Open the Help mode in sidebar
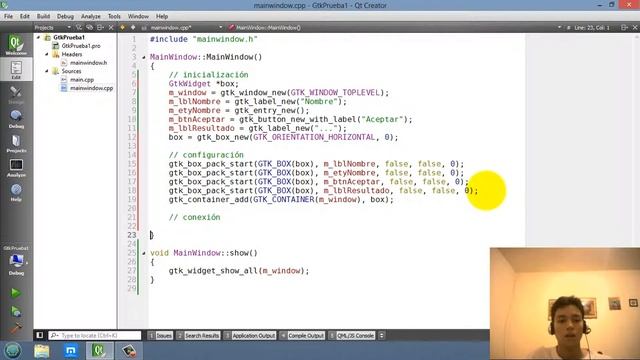Image resolution: width=640 pixels, height=360 pixels. [16, 192]
